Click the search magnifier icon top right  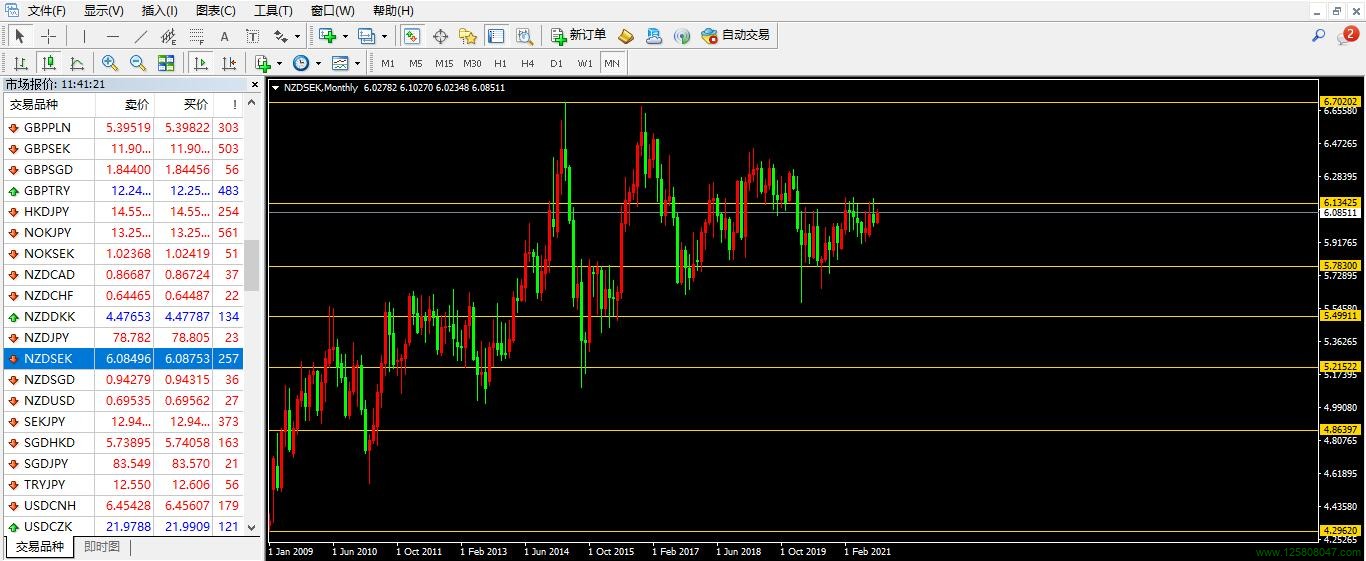[1318, 36]
